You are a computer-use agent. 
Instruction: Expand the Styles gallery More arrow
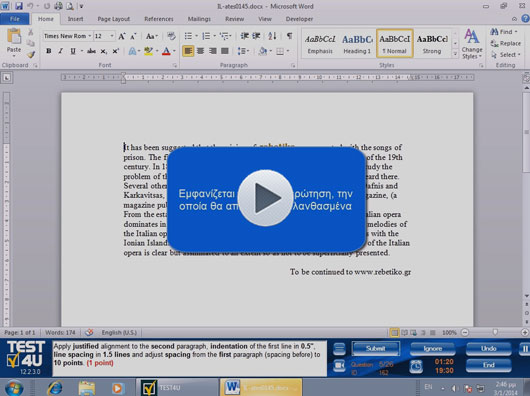pos(455,53)
